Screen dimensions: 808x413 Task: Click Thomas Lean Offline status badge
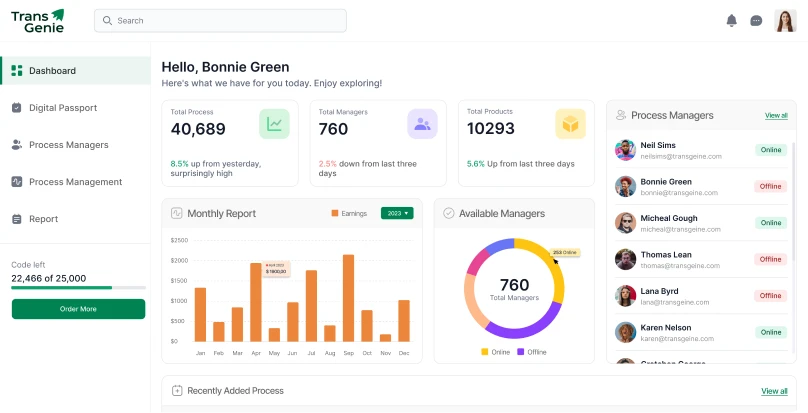pos(770,259)
